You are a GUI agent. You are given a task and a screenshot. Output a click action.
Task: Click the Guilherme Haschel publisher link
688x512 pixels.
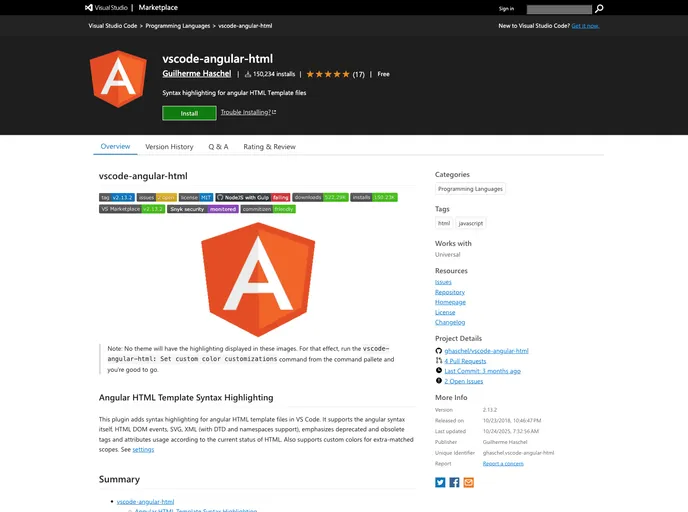point(196,74)
